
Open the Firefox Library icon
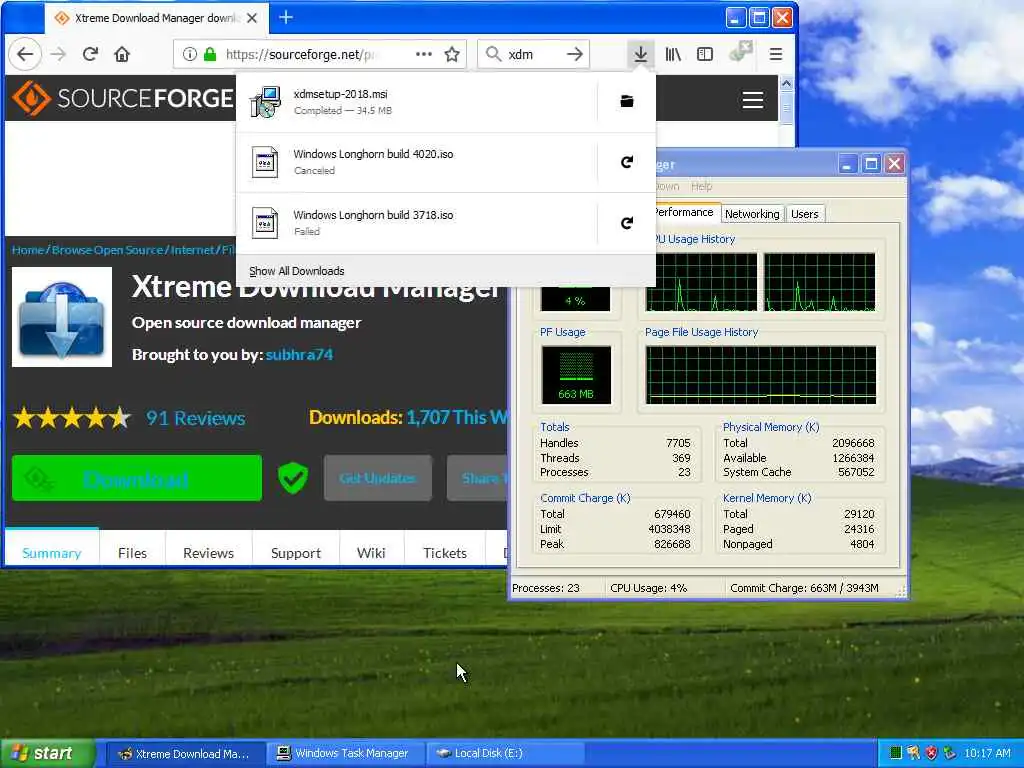click(673, 54)
